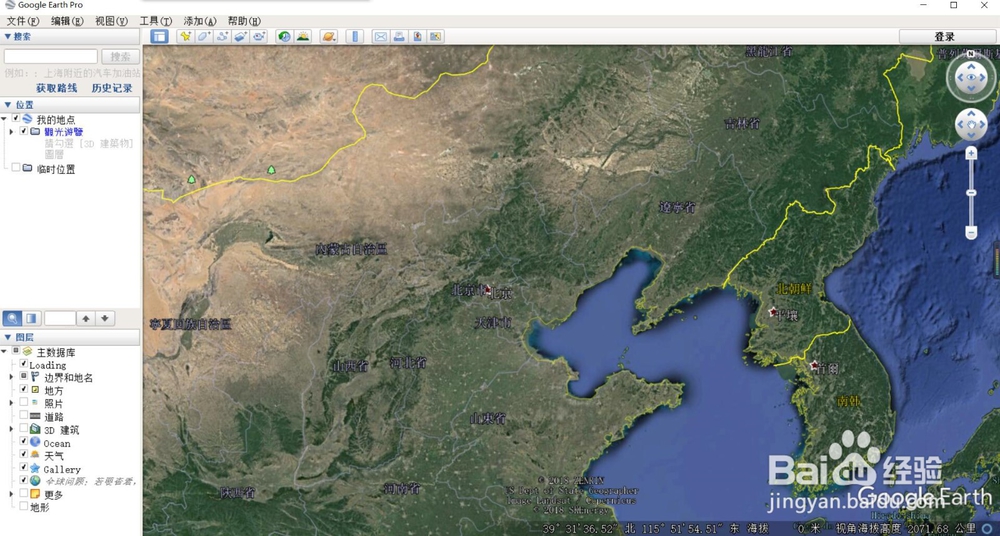Image resolution: width=1000 pixels, height=536 pixels.
Task: Activate the ruler measuring tool
Action: click(x=355, y=36)
